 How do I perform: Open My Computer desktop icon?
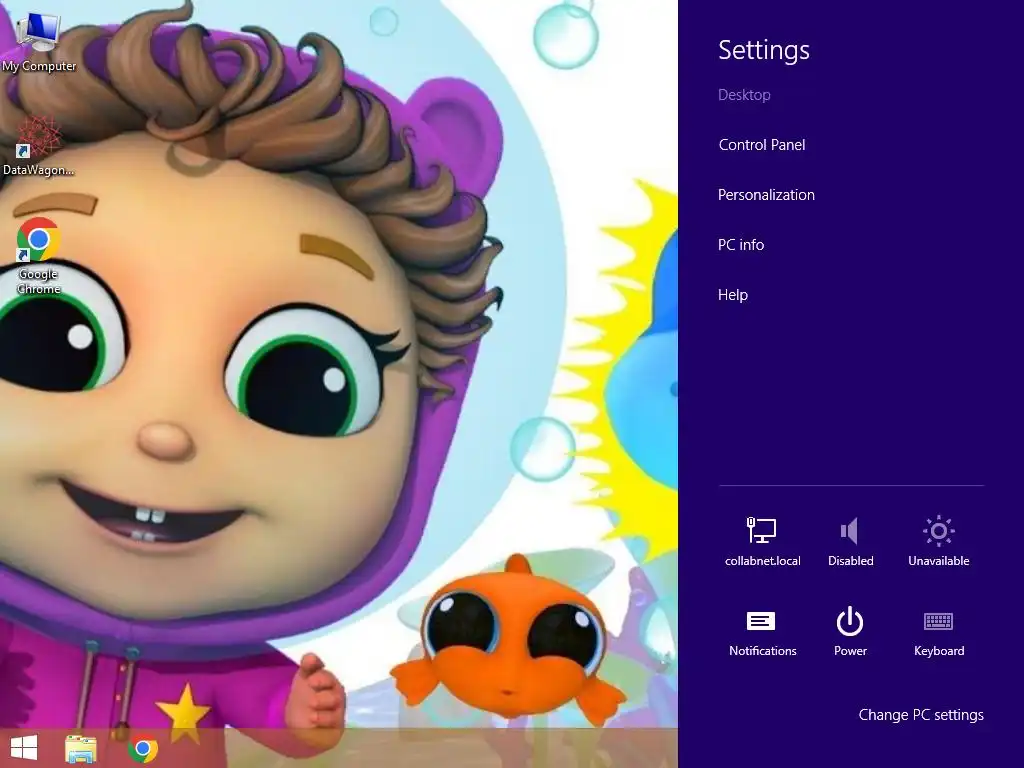(x=39, y=42)
